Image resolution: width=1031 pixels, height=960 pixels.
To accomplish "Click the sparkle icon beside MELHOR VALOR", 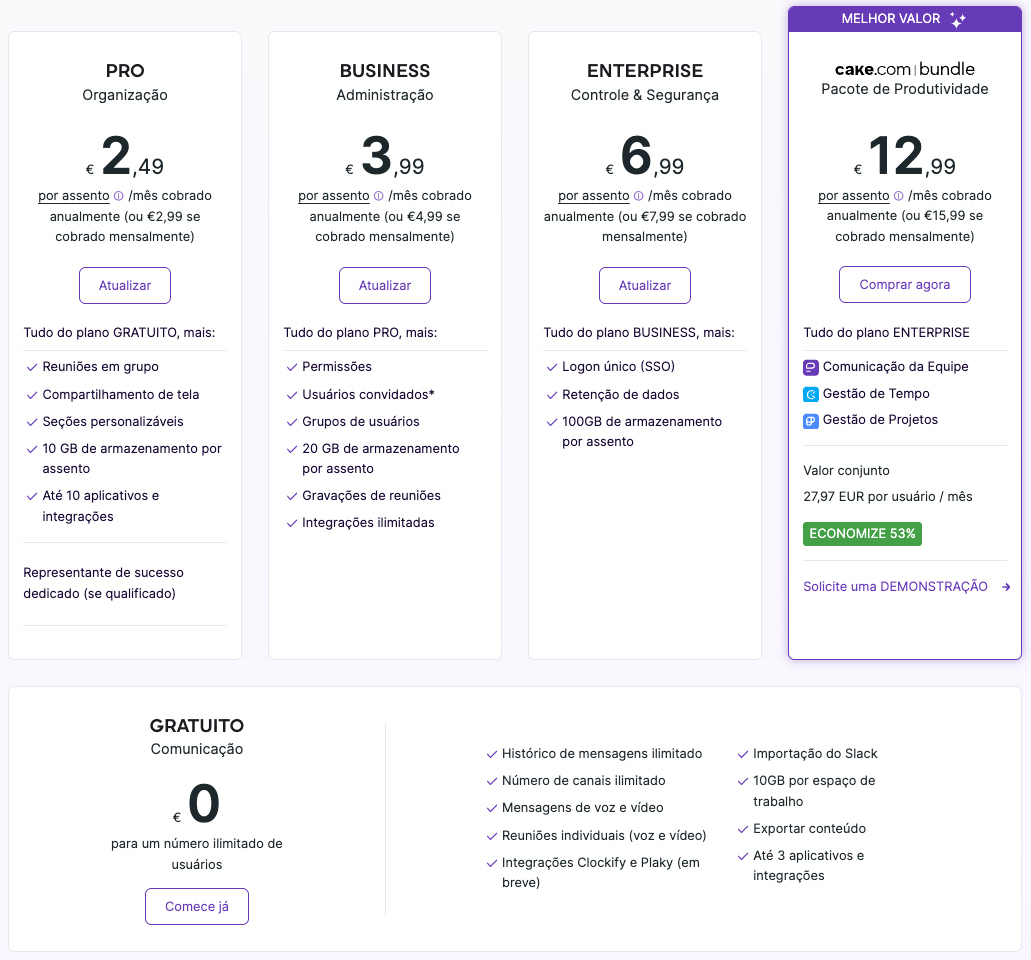I will [x=957, y=19].
